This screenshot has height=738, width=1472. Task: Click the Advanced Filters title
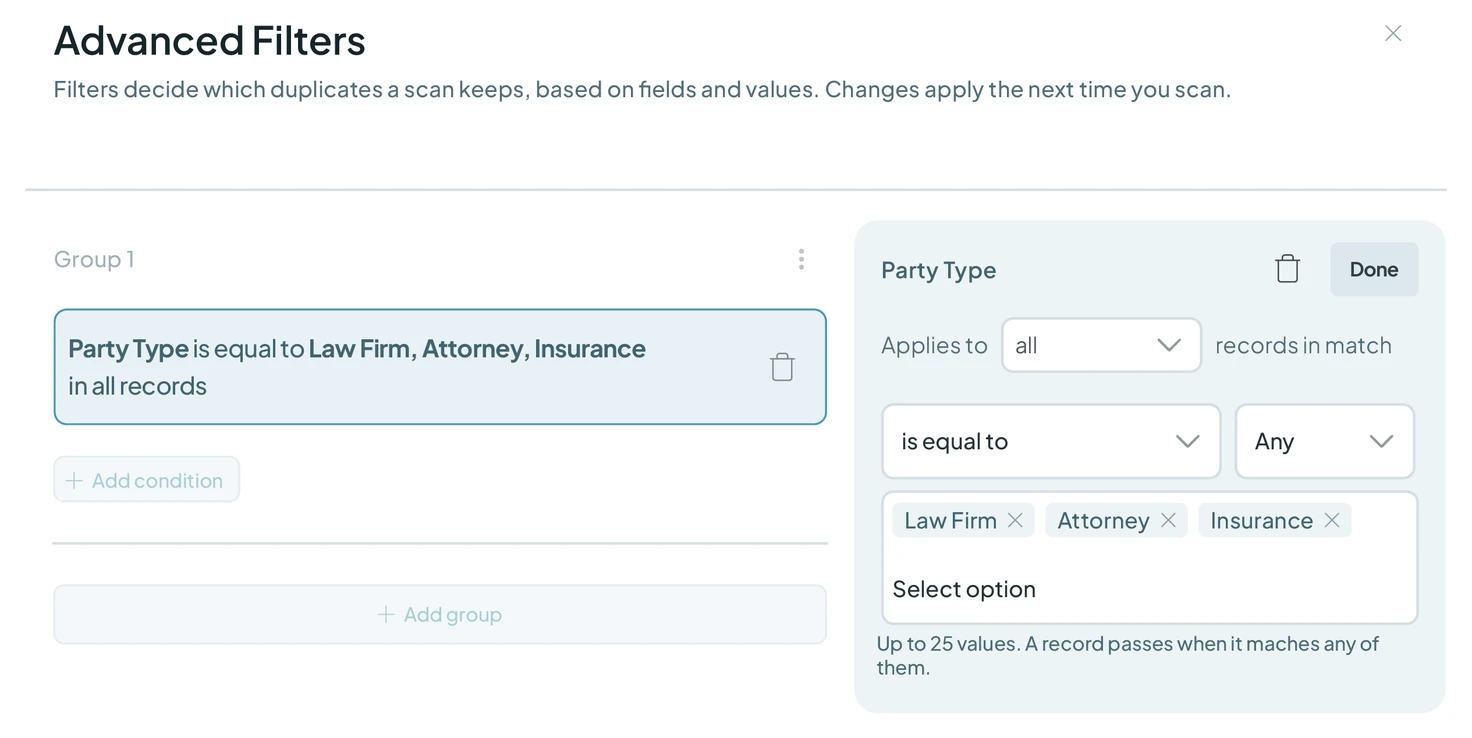(x=209, y=41)
